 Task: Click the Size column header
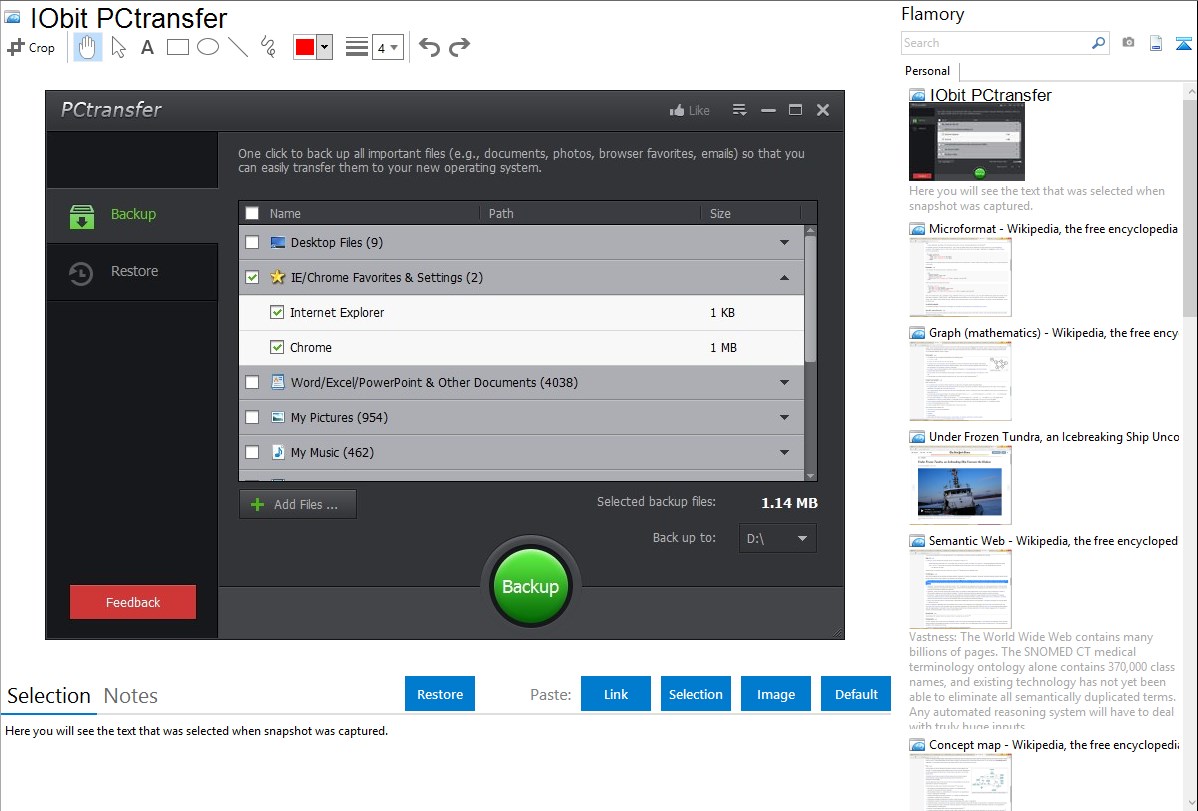[x=720, y=213]
